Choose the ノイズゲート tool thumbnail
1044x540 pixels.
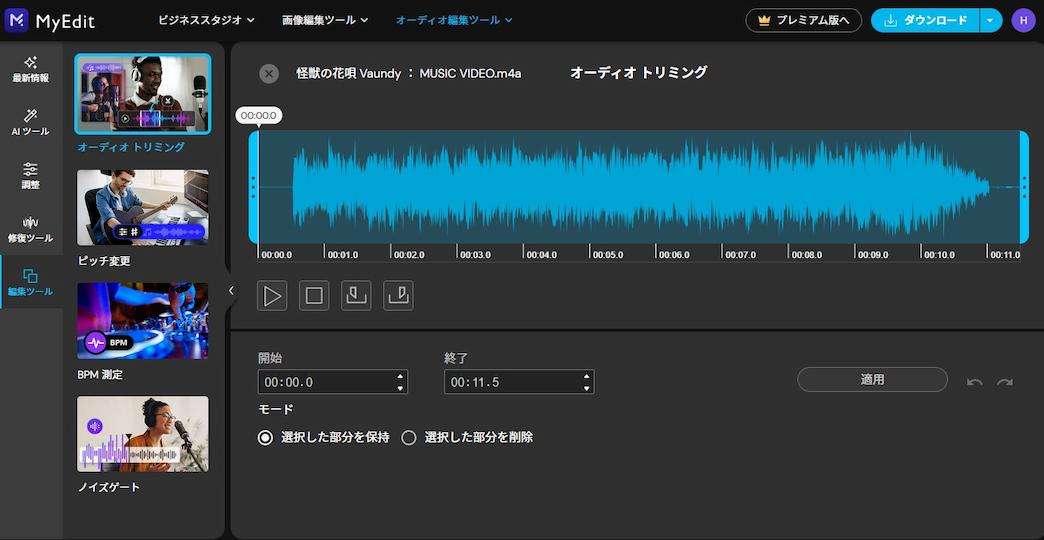point(142,434)
